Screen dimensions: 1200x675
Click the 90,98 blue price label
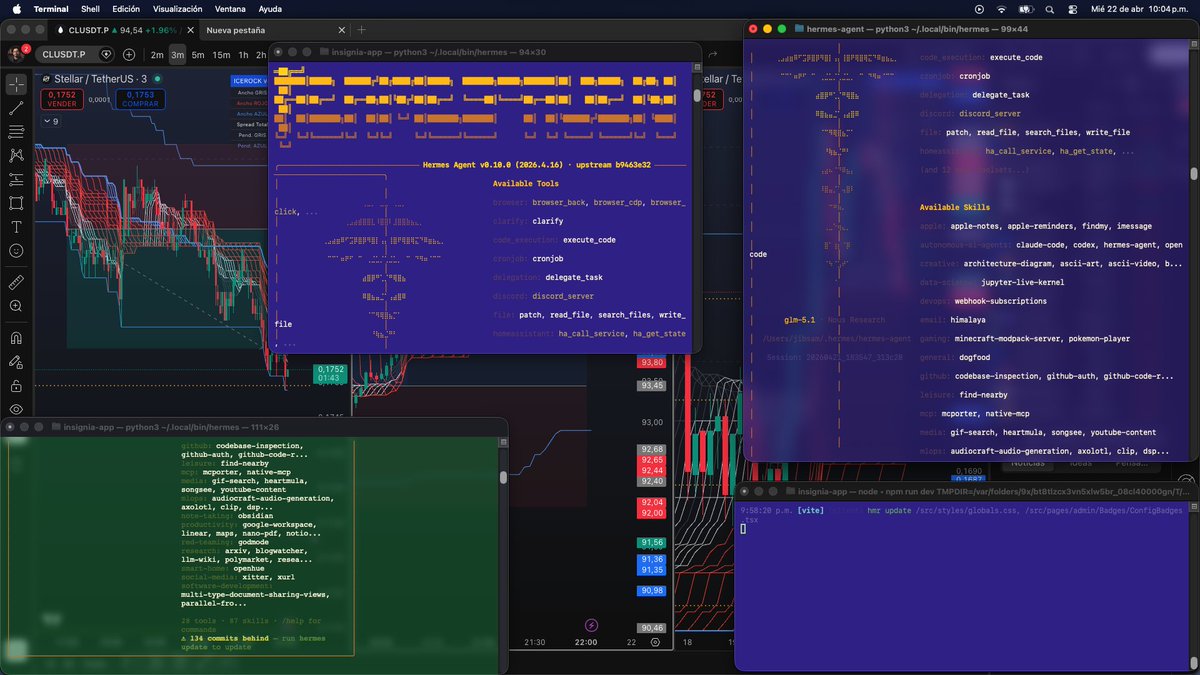click(653, 591)
